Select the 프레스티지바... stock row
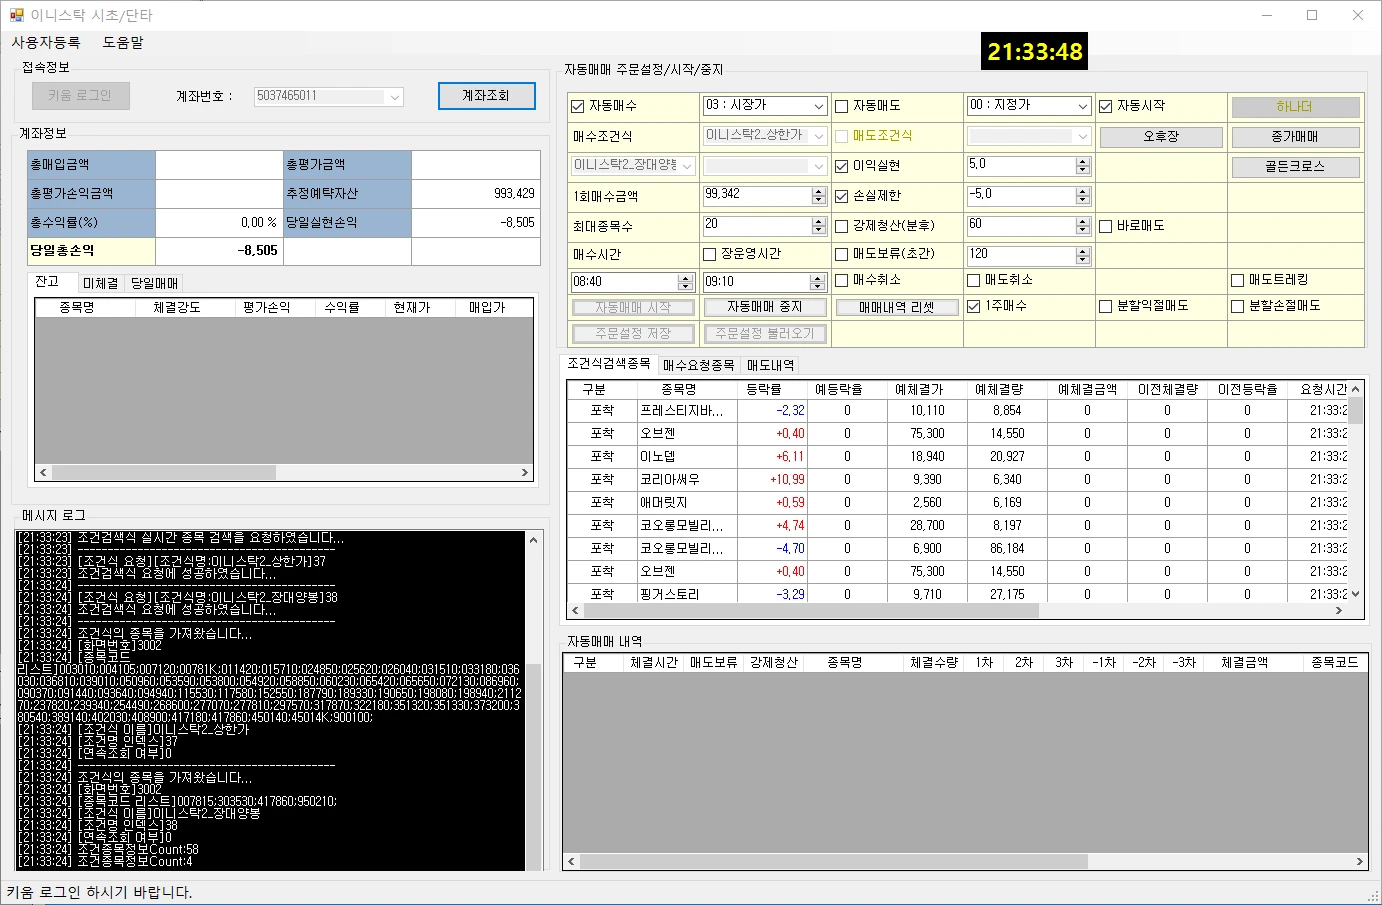 957,411
